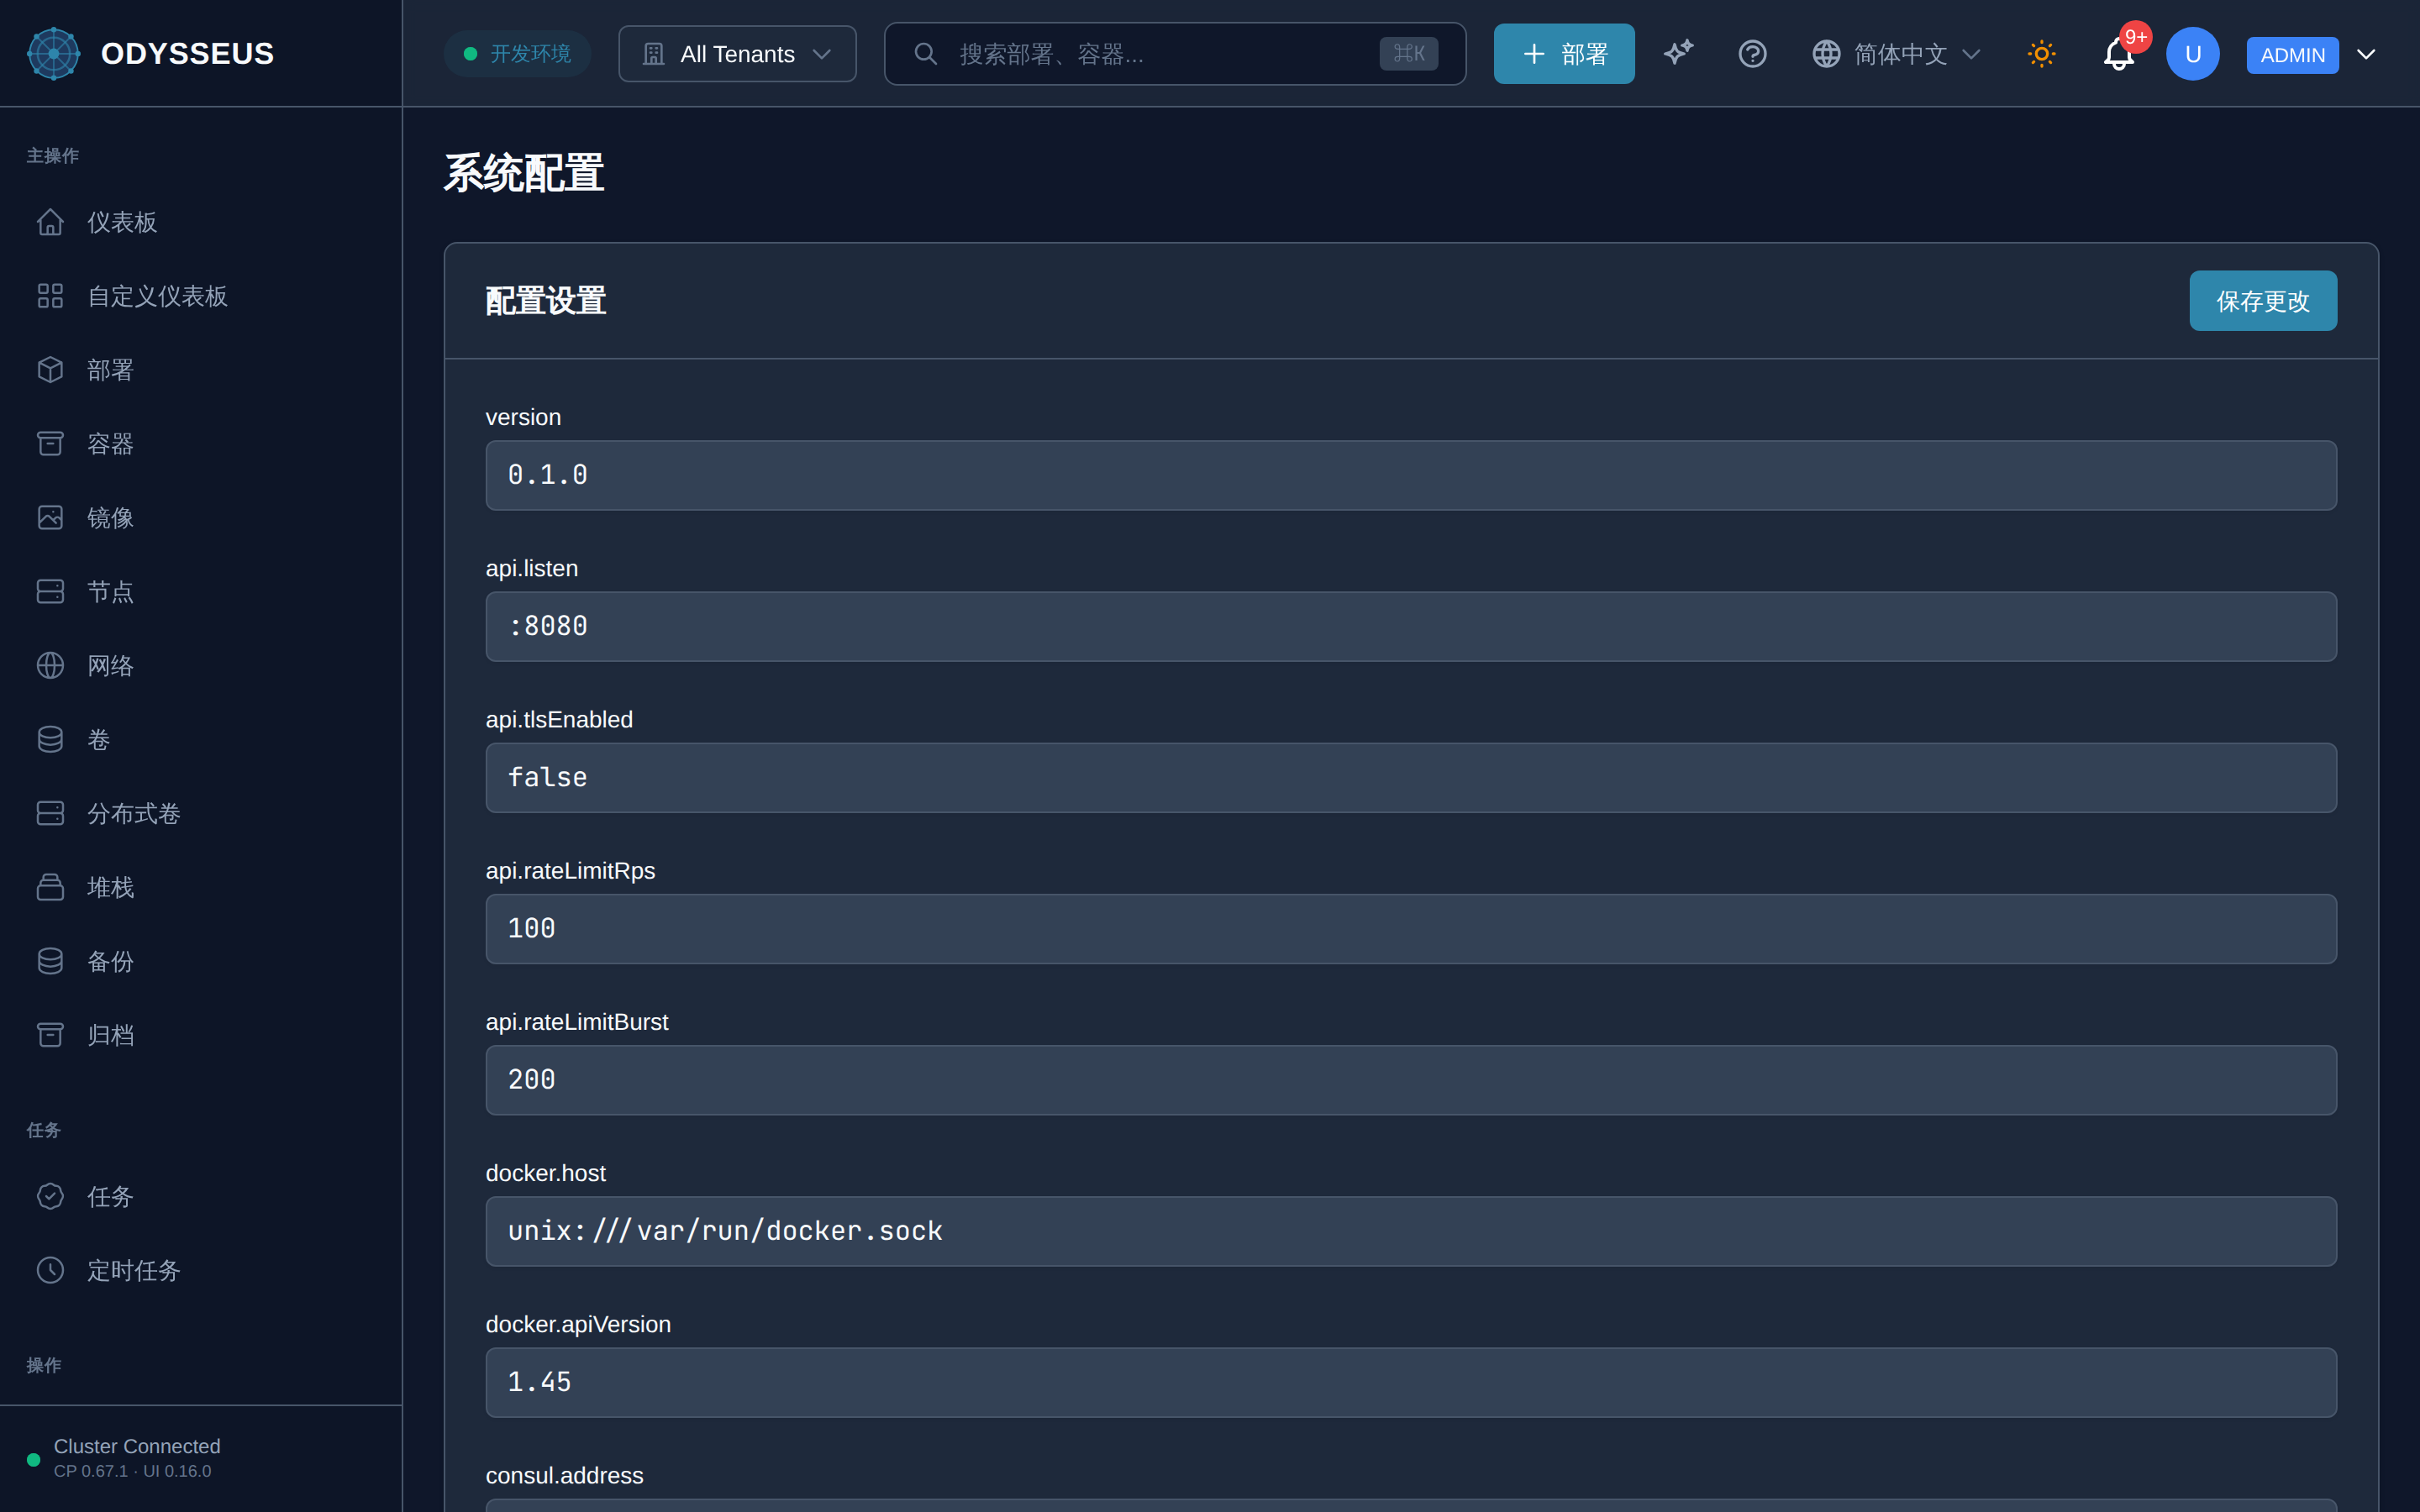Open the 定时任务 scheduled tasks page
Viewport: 2420px width, 1512px height.
pos(200,1271)
